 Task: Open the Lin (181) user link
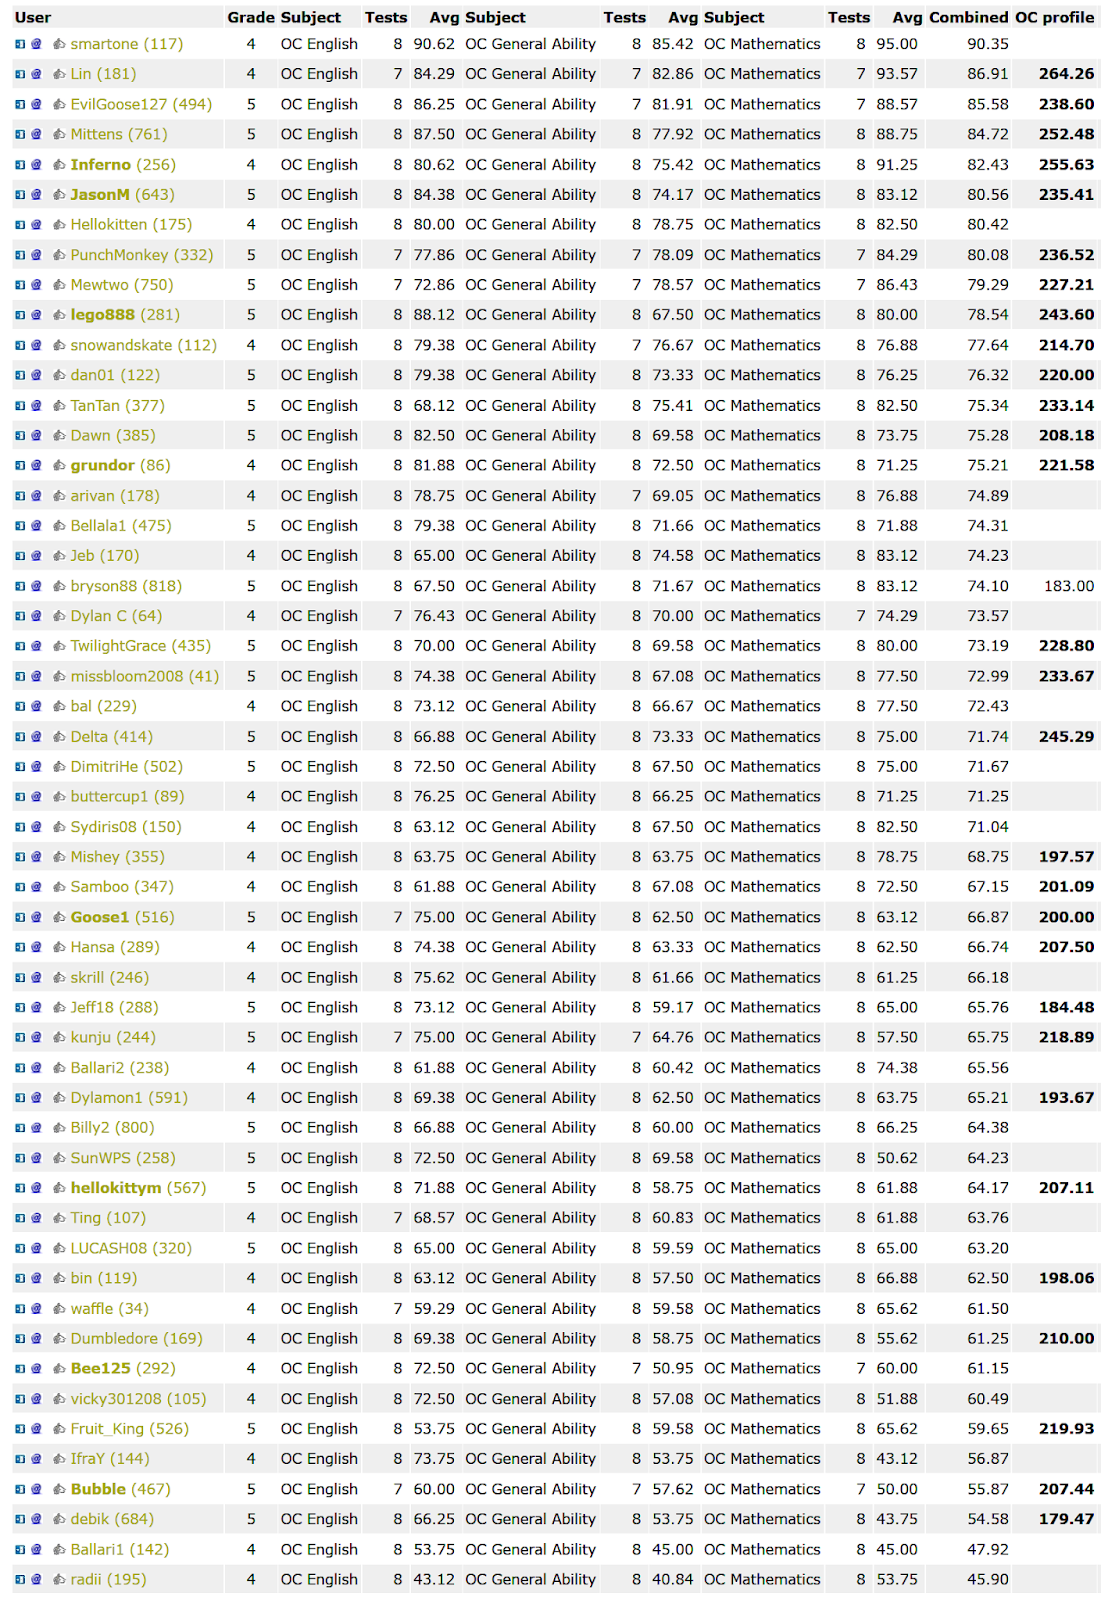(104, 74)
